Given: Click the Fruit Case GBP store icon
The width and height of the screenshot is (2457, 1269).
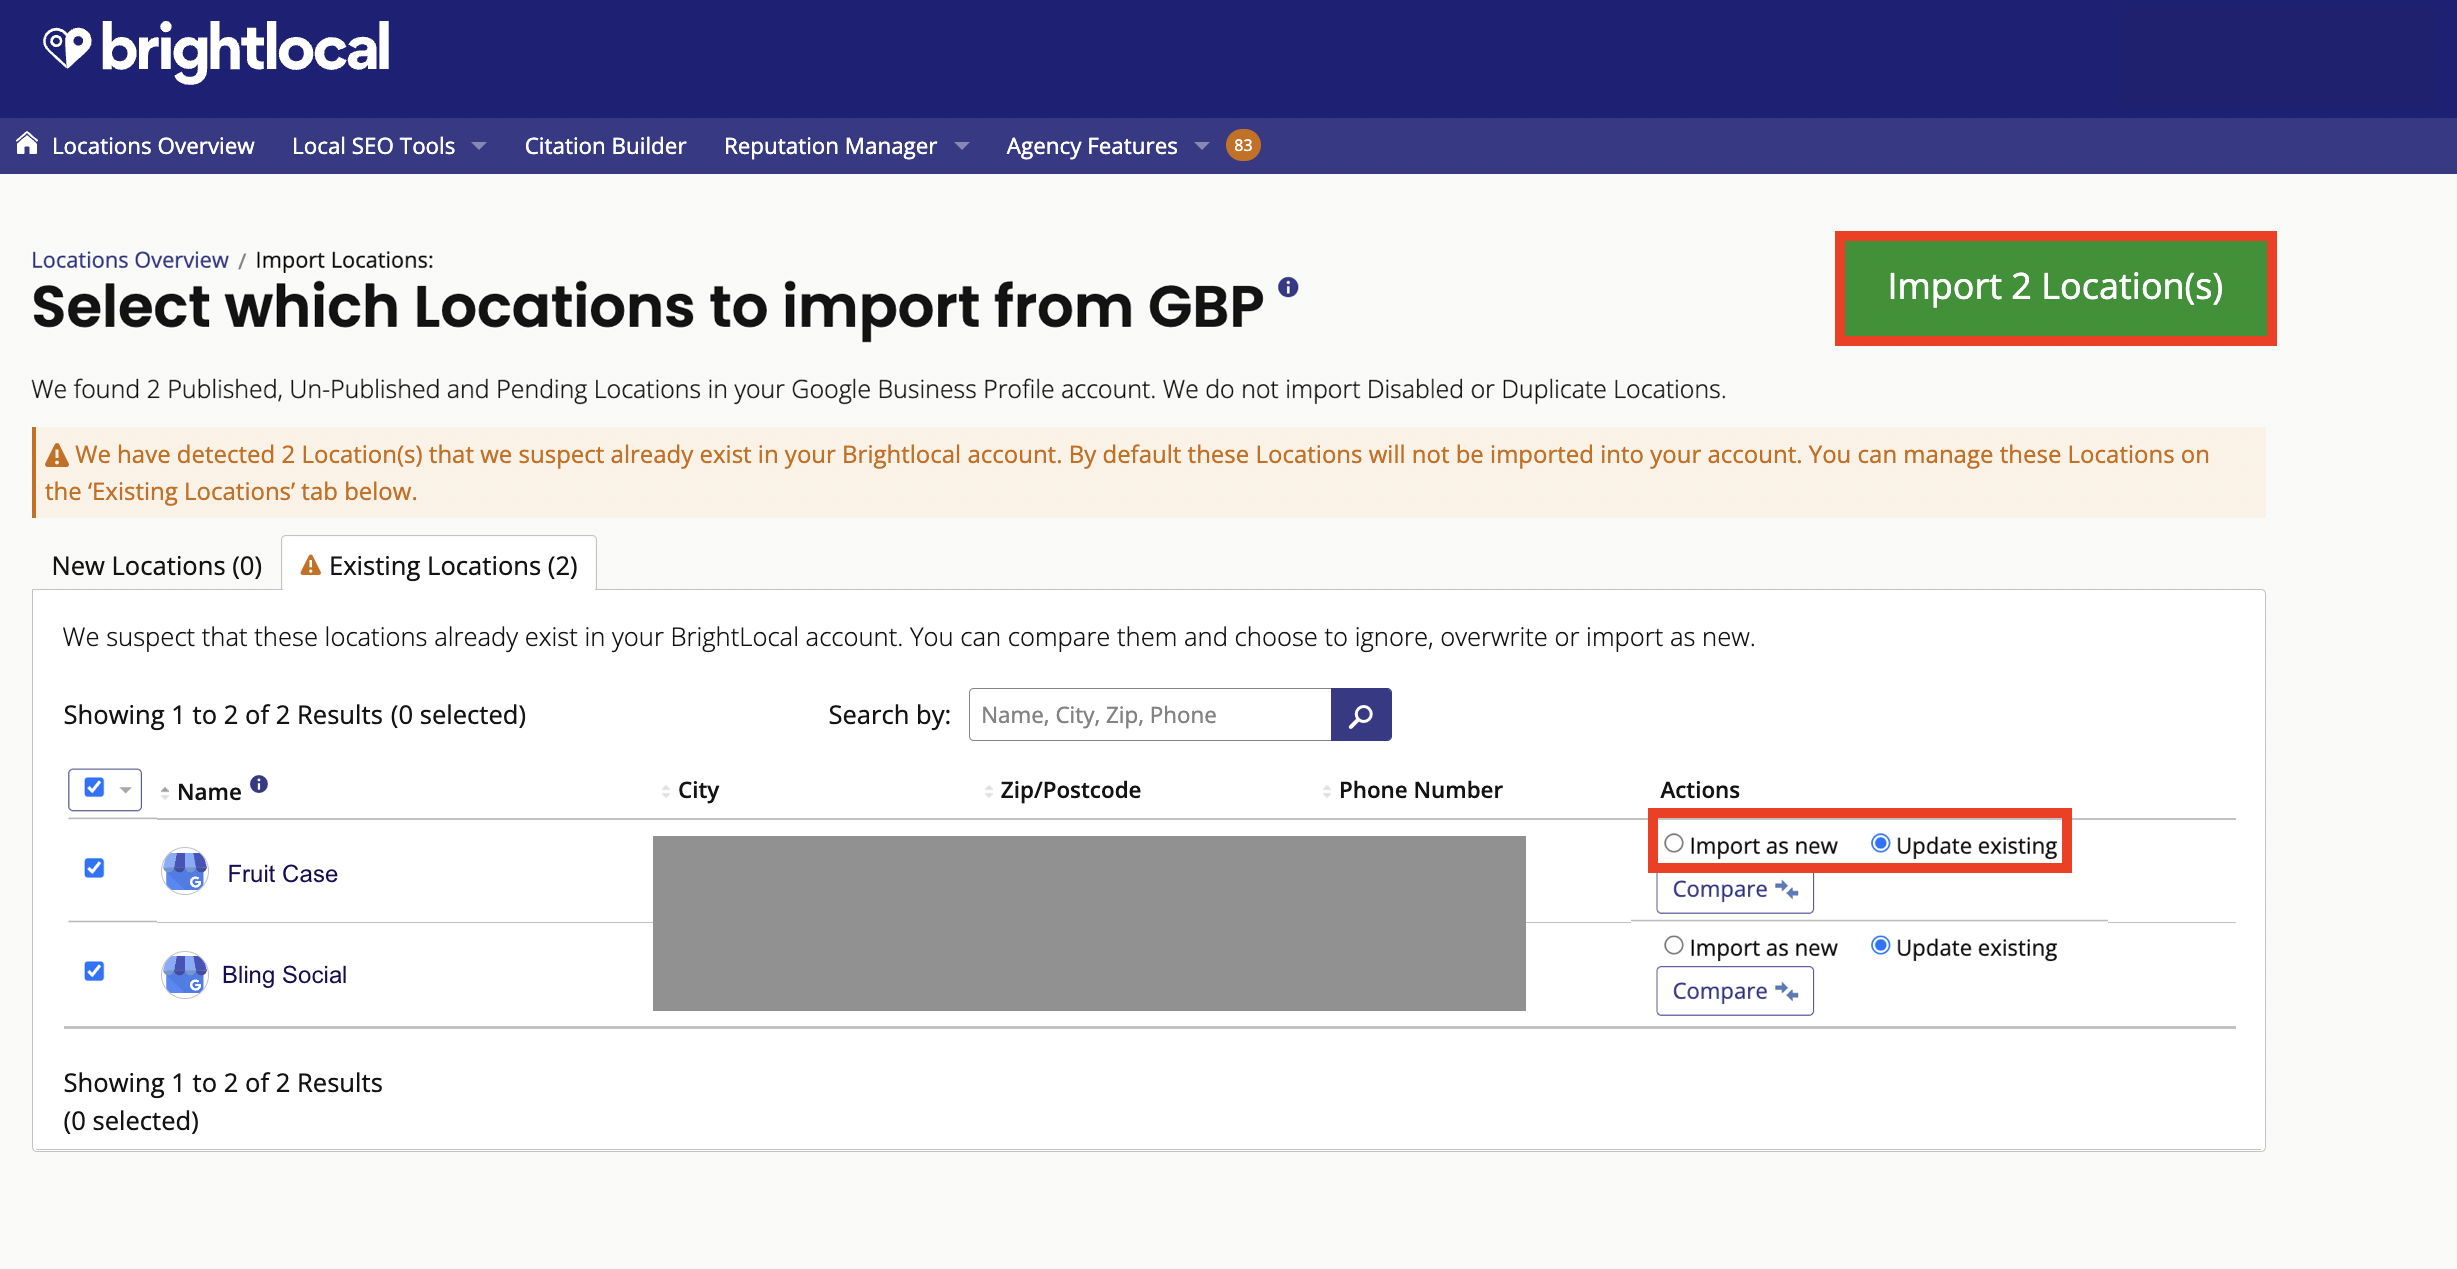Looking at the screenshot, I should [185, 871].
